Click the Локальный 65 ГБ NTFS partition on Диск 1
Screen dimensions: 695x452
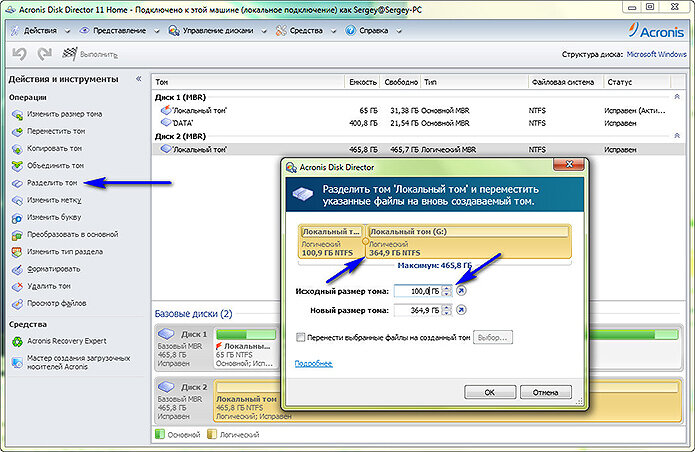pyautogui.click(x=246, y=349)
